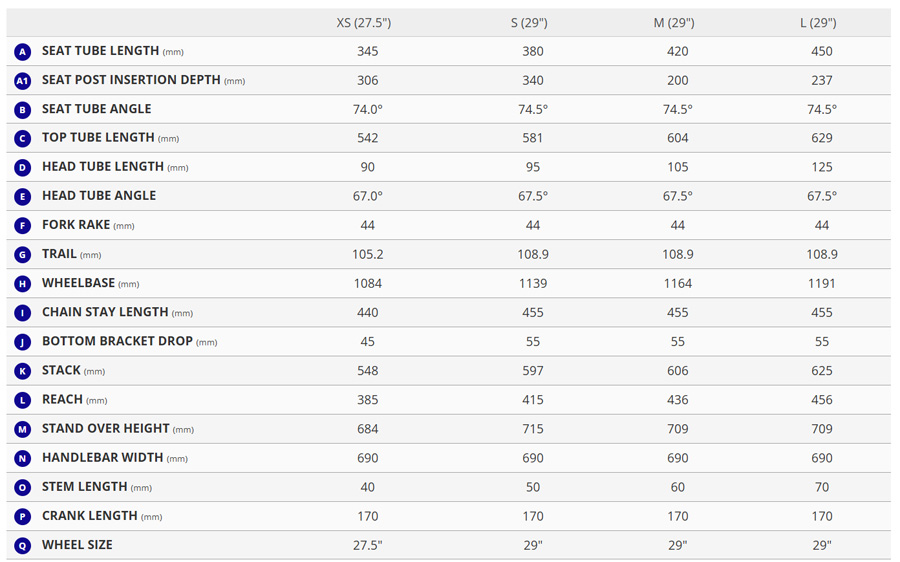
Task: Click the 'Q' wheel size badge
Action: click(x=23, y=545)
